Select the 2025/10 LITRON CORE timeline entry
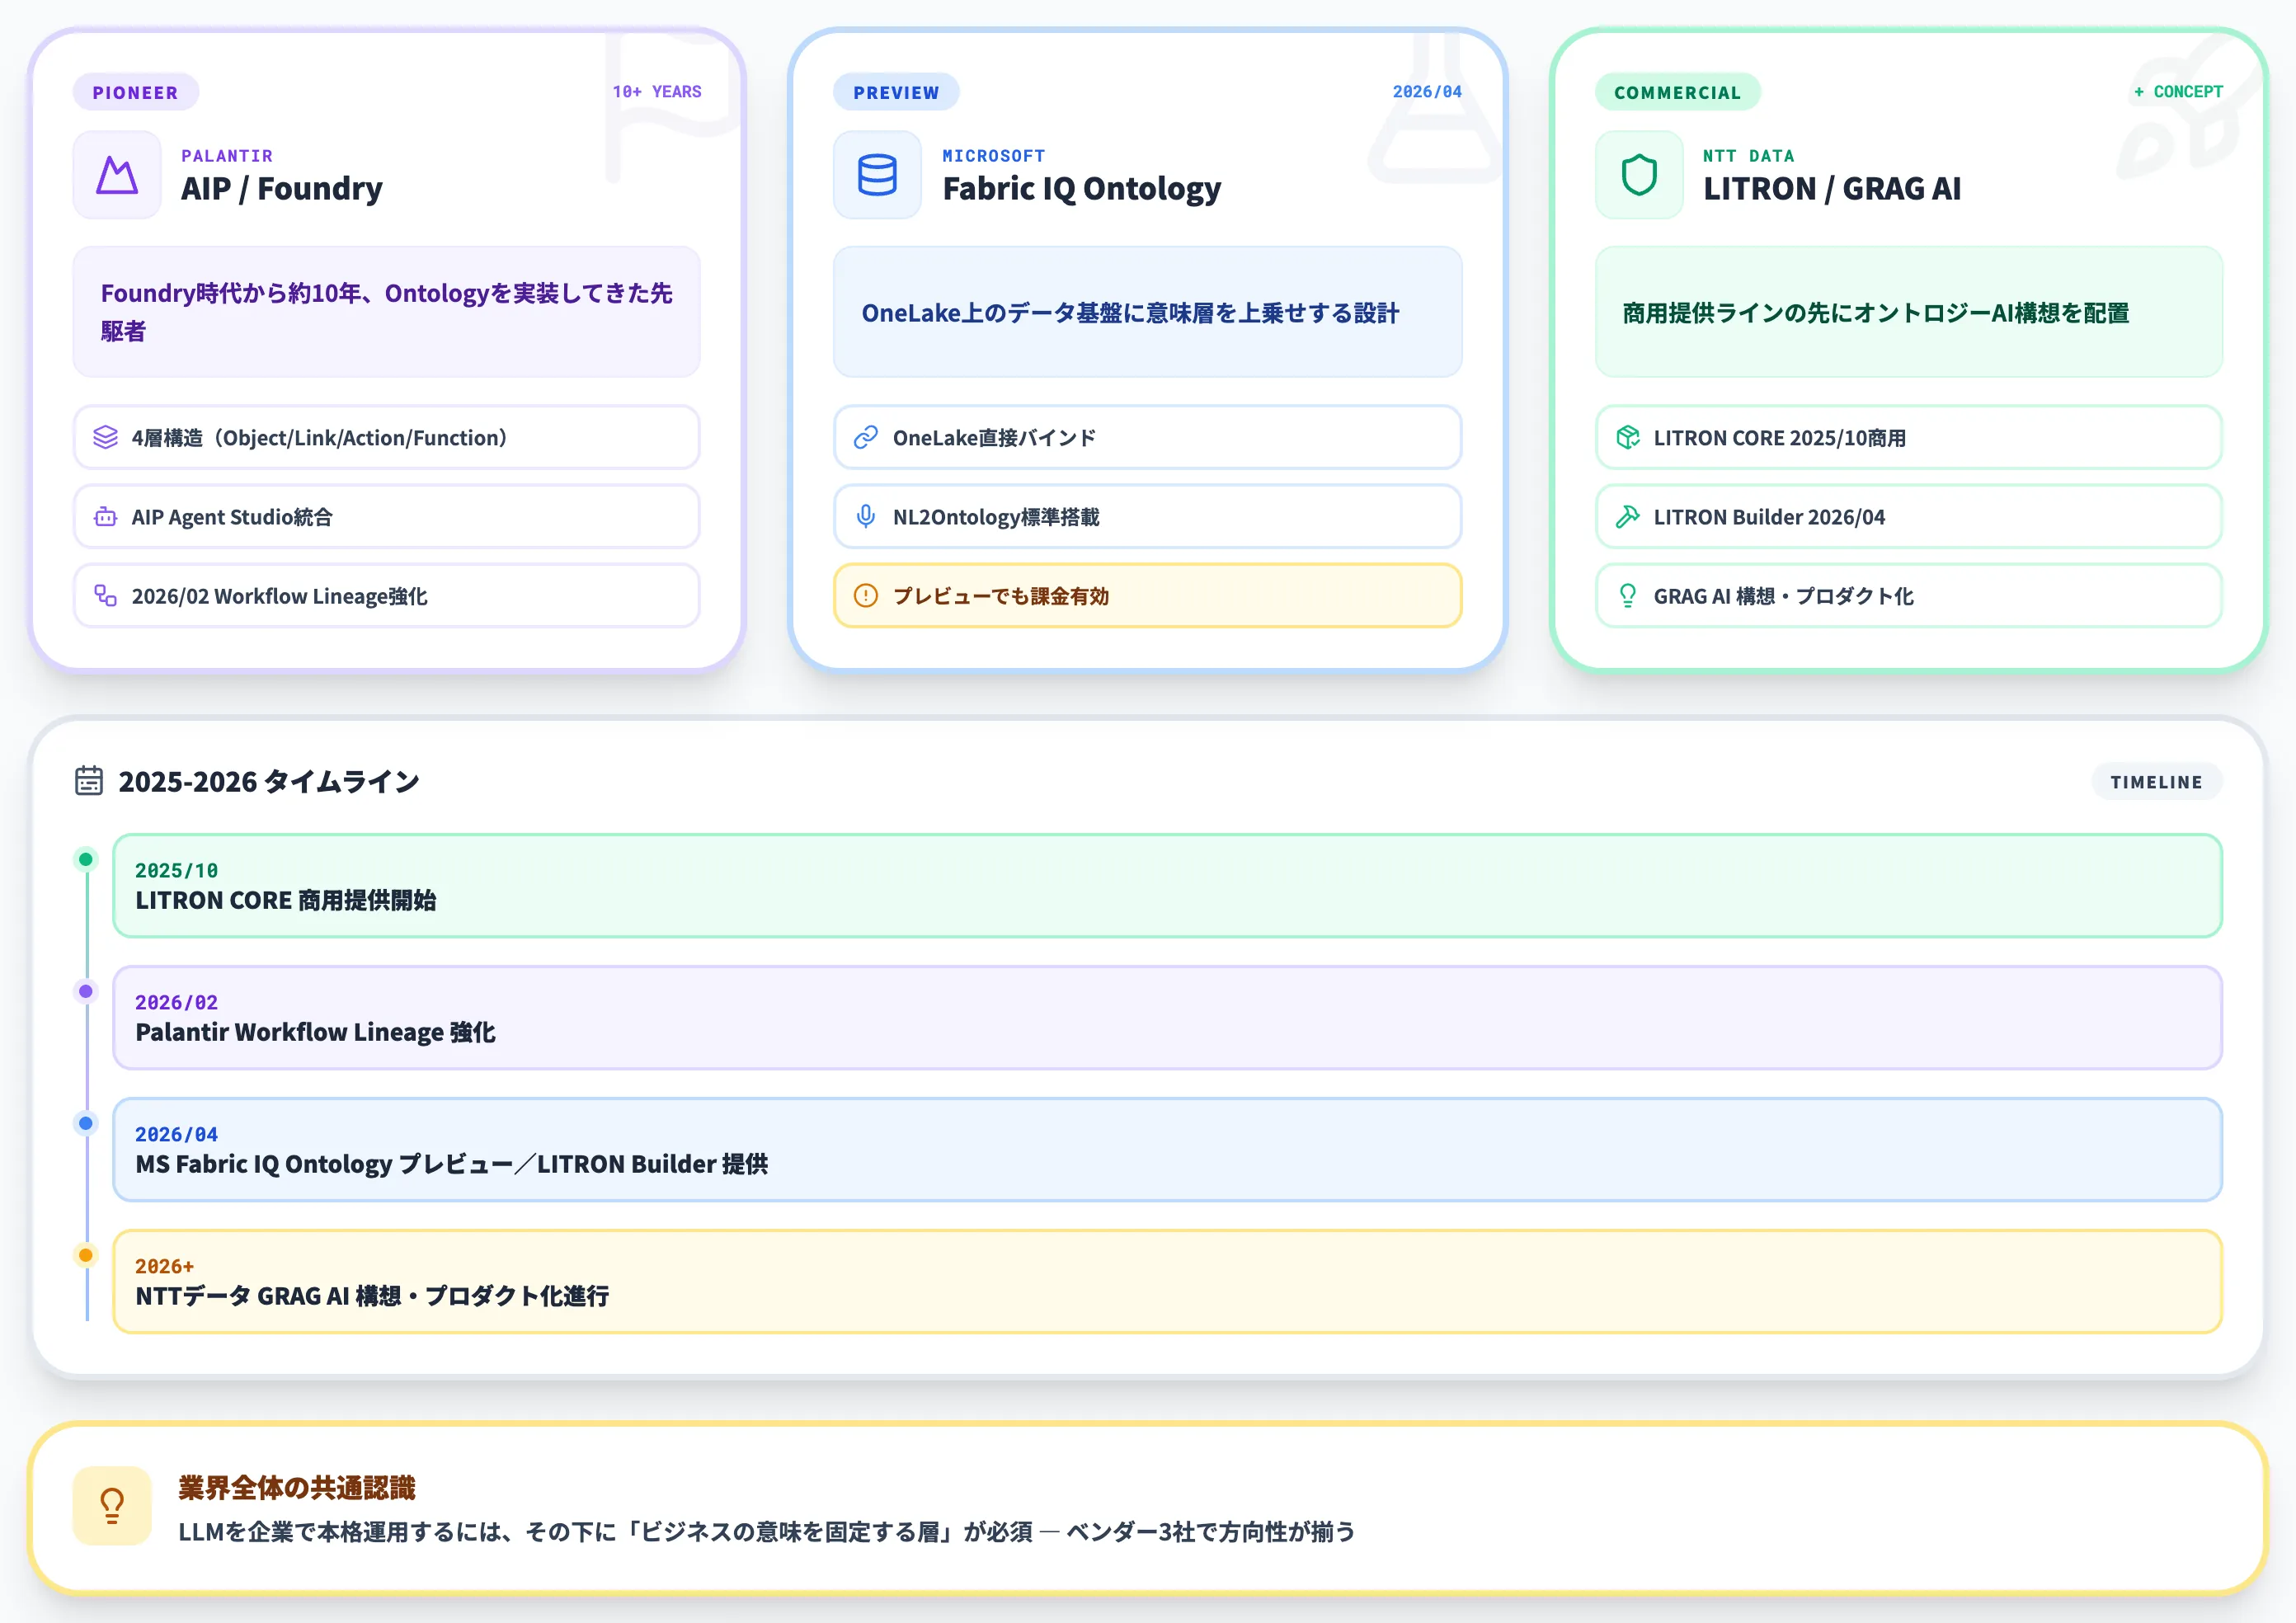The width and height of the screenshot is (2296, 1623). point(1166,886)
